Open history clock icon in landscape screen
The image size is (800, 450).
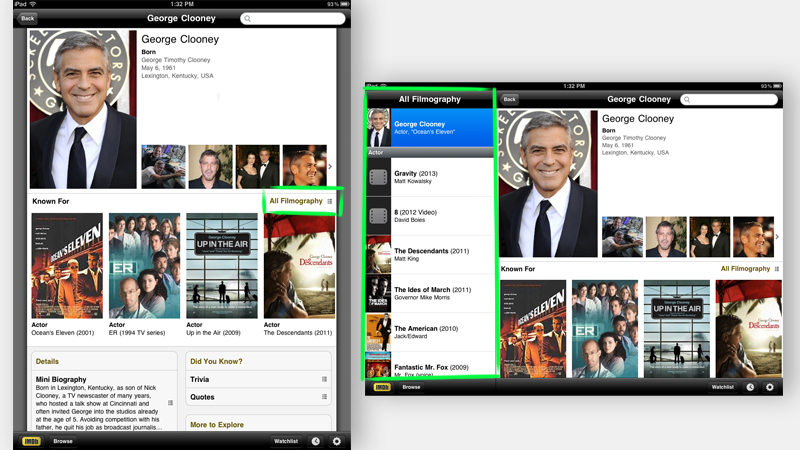[750, 387]
